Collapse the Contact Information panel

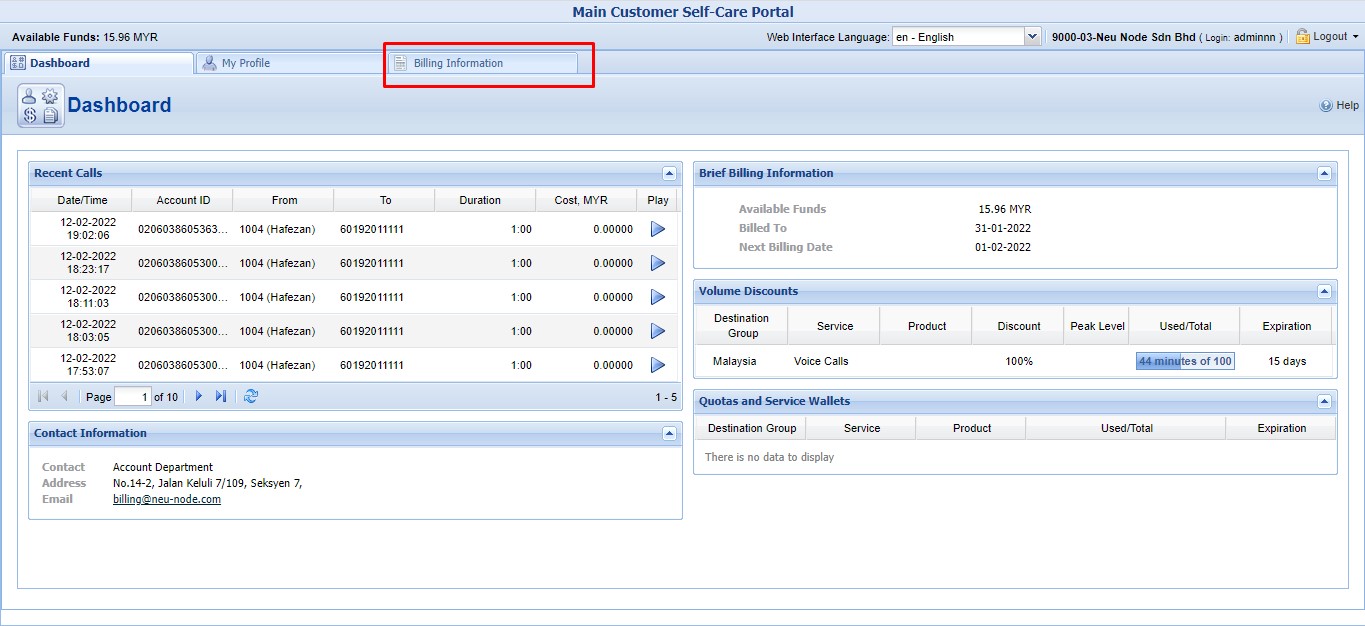pyautogui.click(x=669, y=434)
